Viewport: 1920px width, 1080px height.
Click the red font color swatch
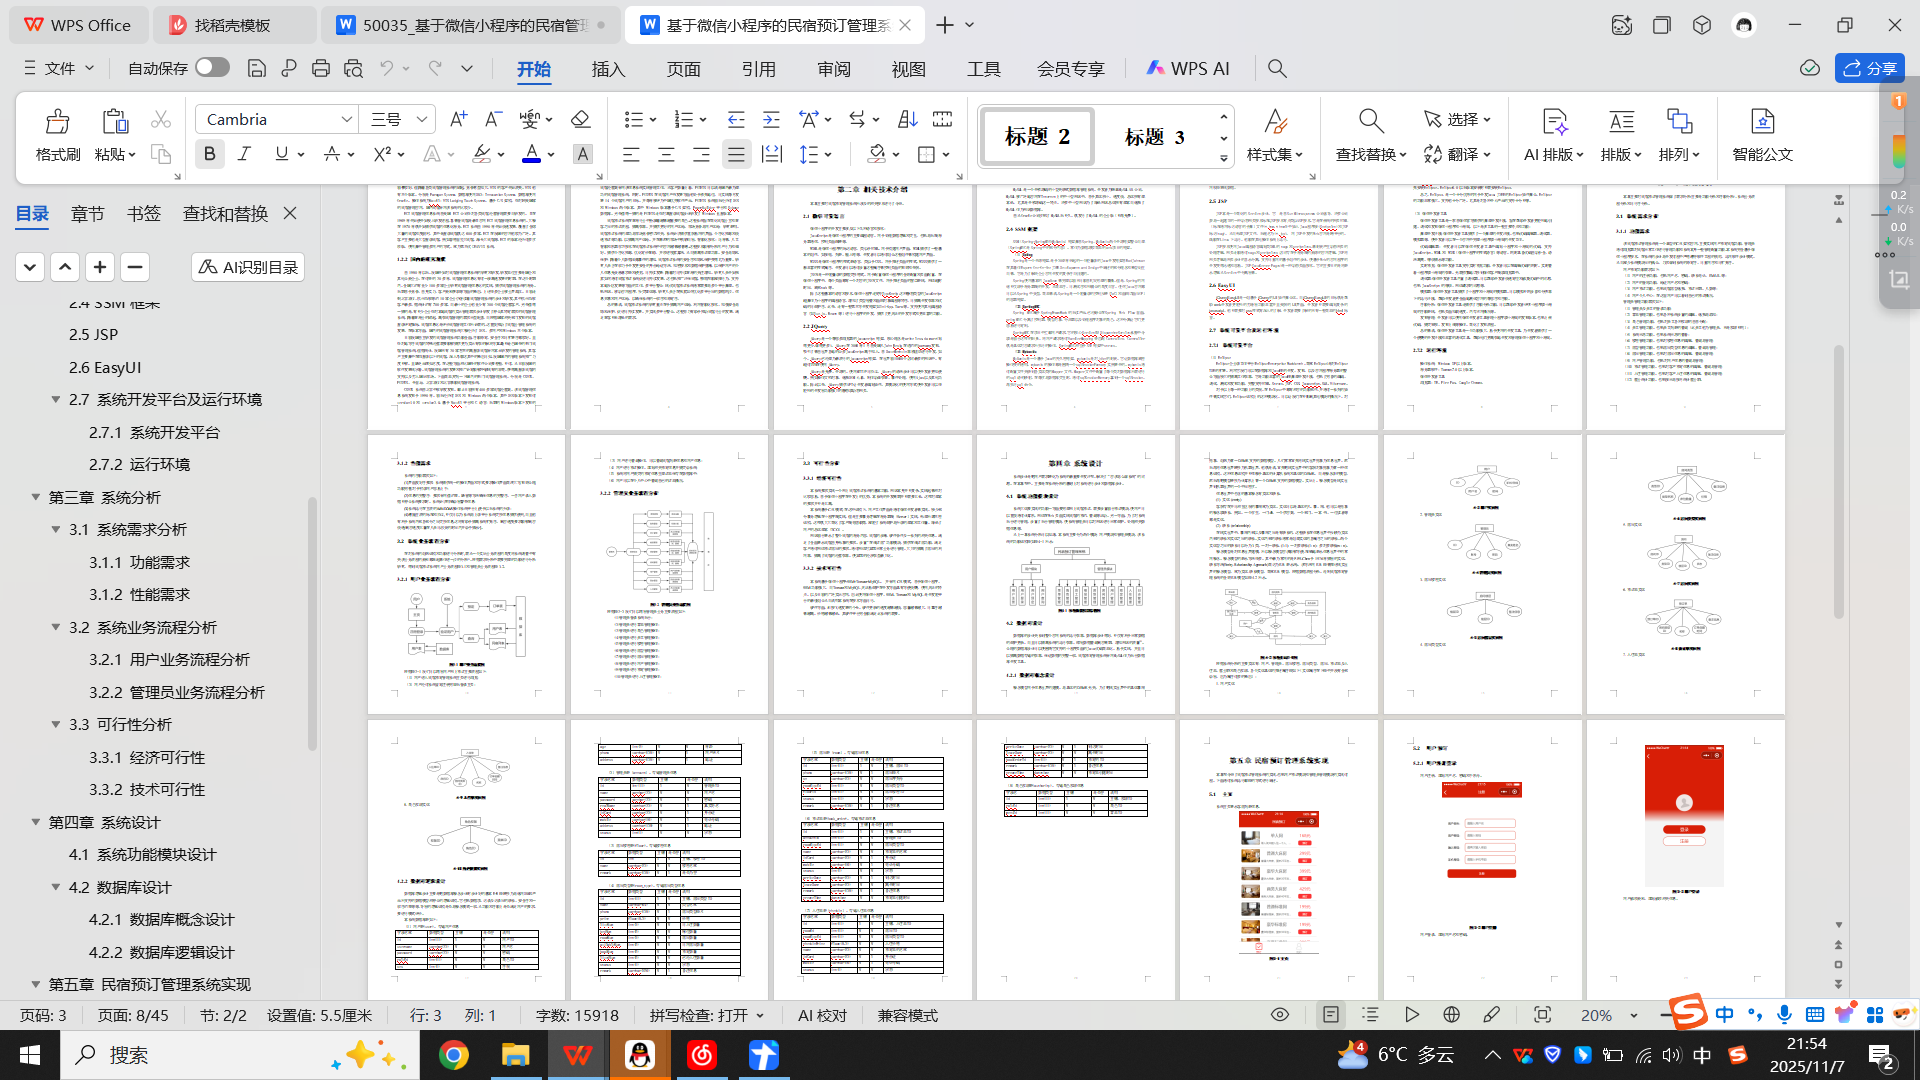[x=531, y=154]
